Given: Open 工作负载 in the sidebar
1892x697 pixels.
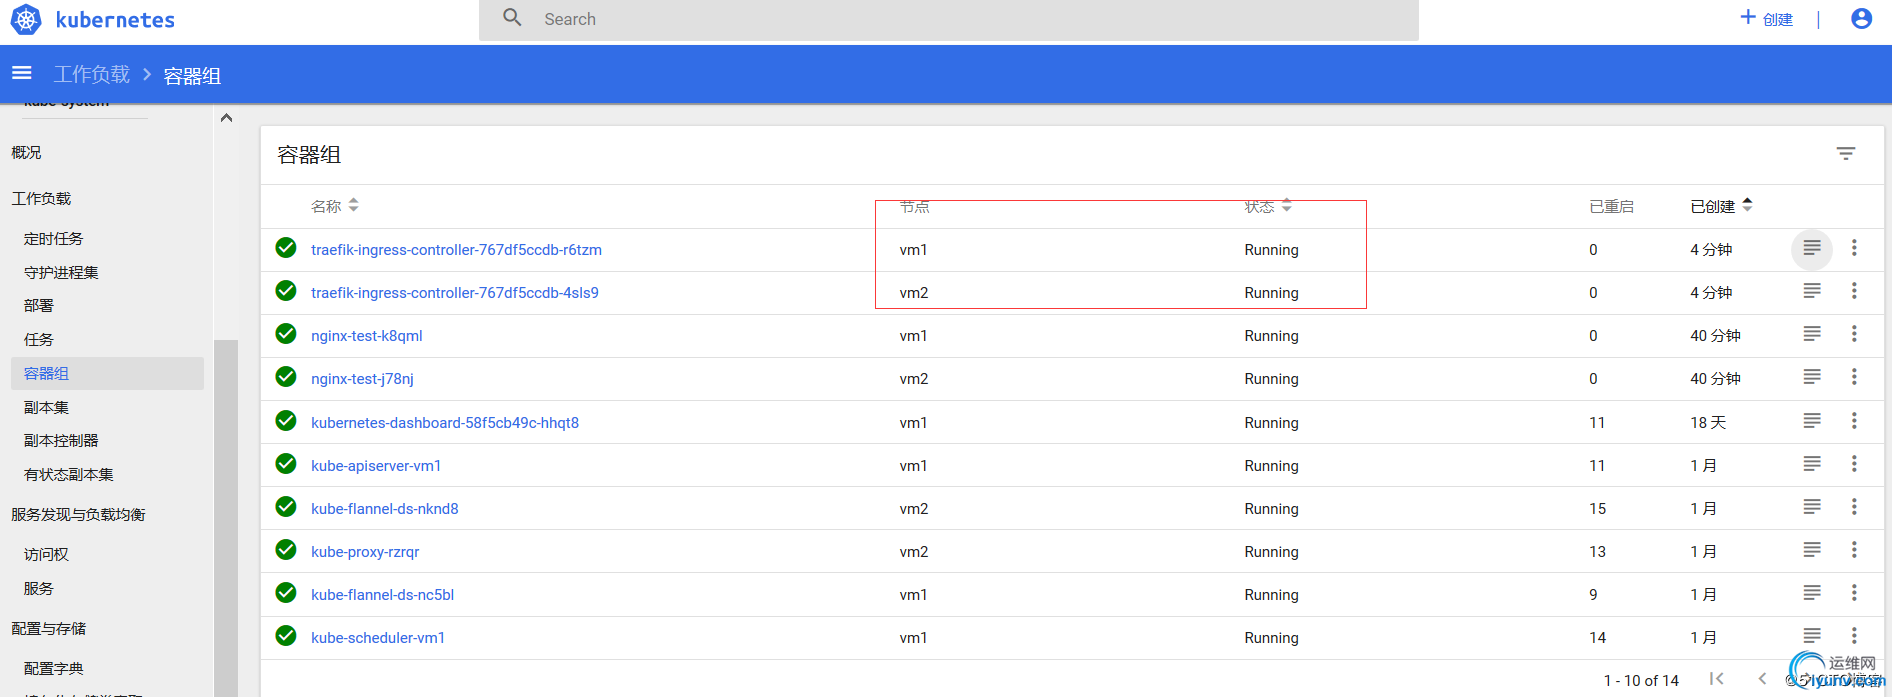Looking at the screenshot, I should click(x=42, y=199).
